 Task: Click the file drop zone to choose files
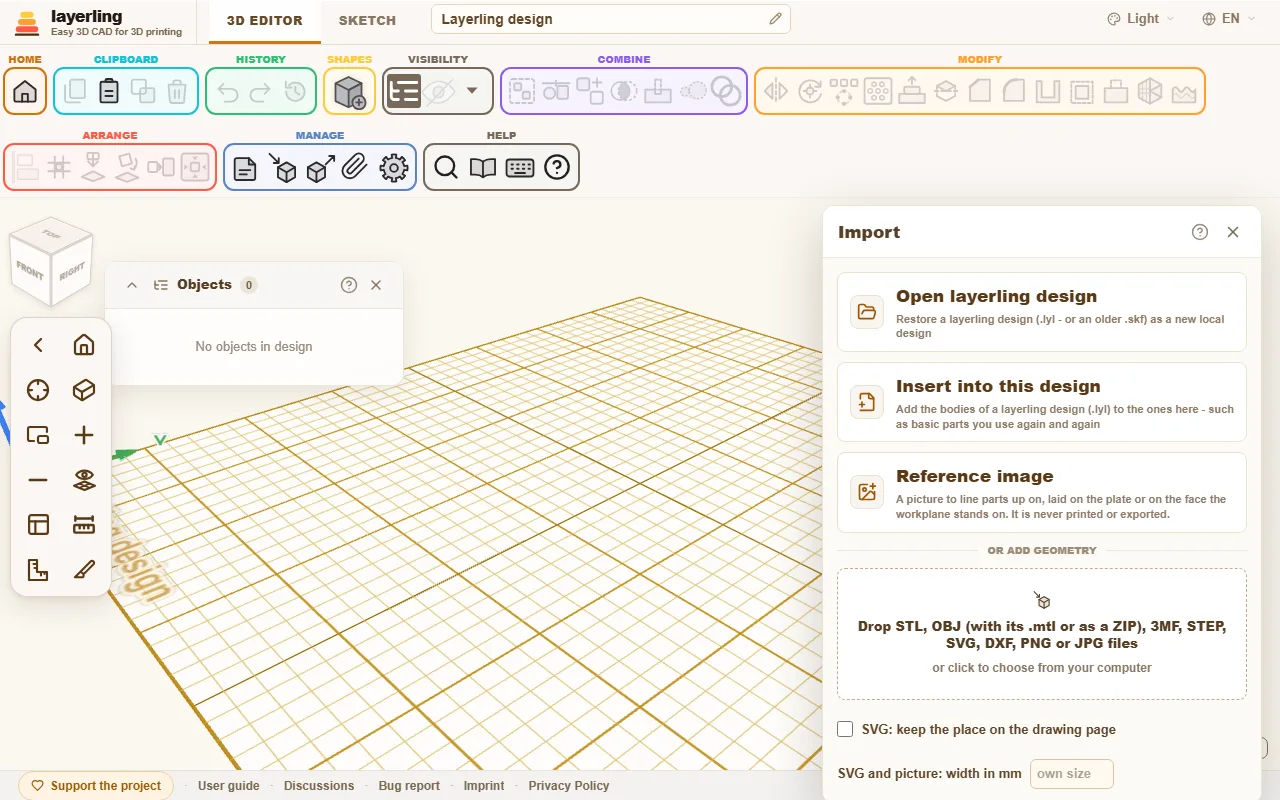pos(1042,634)
